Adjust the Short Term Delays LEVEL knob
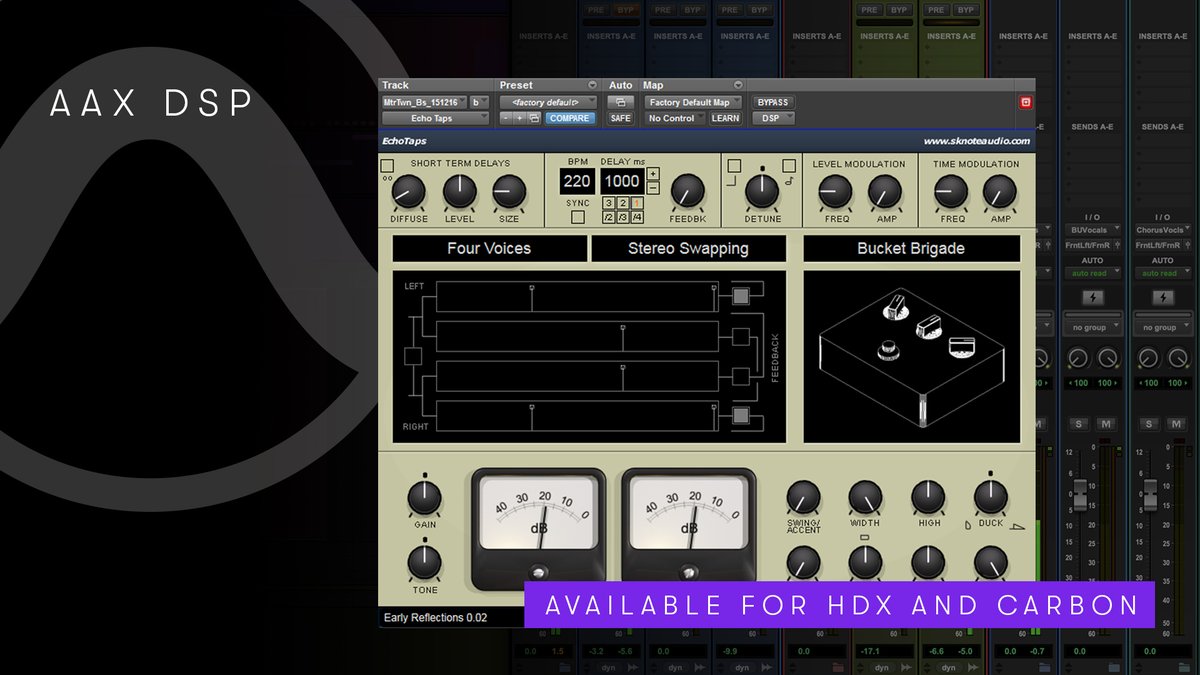The height and width of the screenshot is (675, 1200). pos(459,192)
